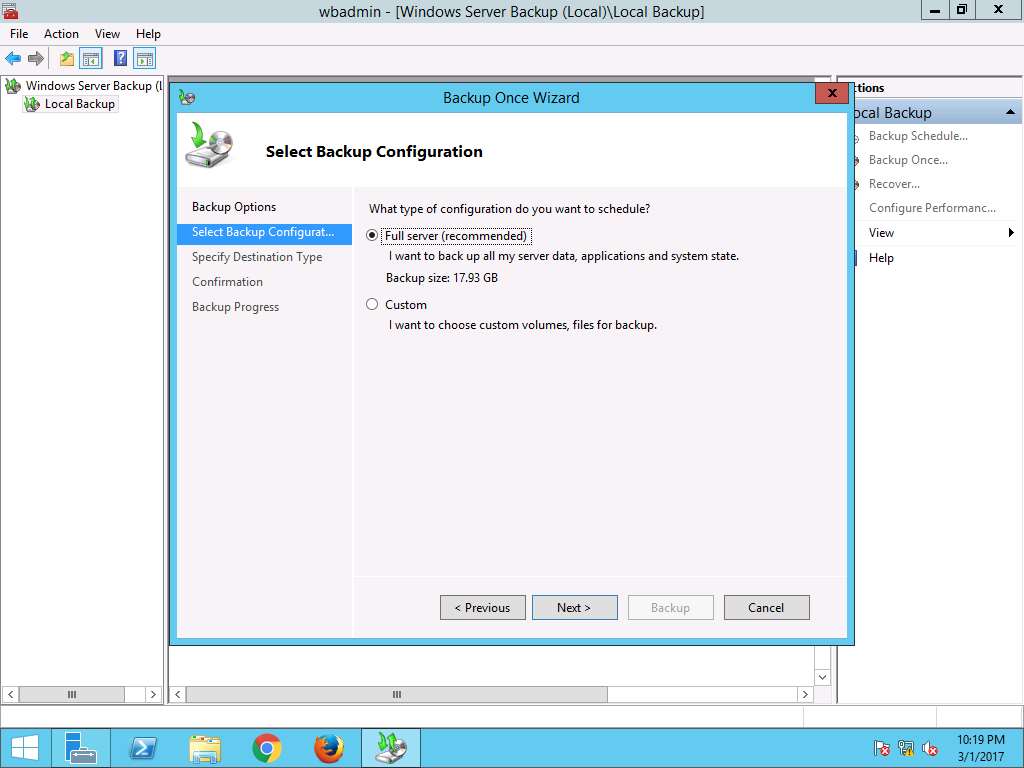This screenshot has width=1024, height=768.
Task: Click Help in the Actions pane
Action: [x=881, y=258]
